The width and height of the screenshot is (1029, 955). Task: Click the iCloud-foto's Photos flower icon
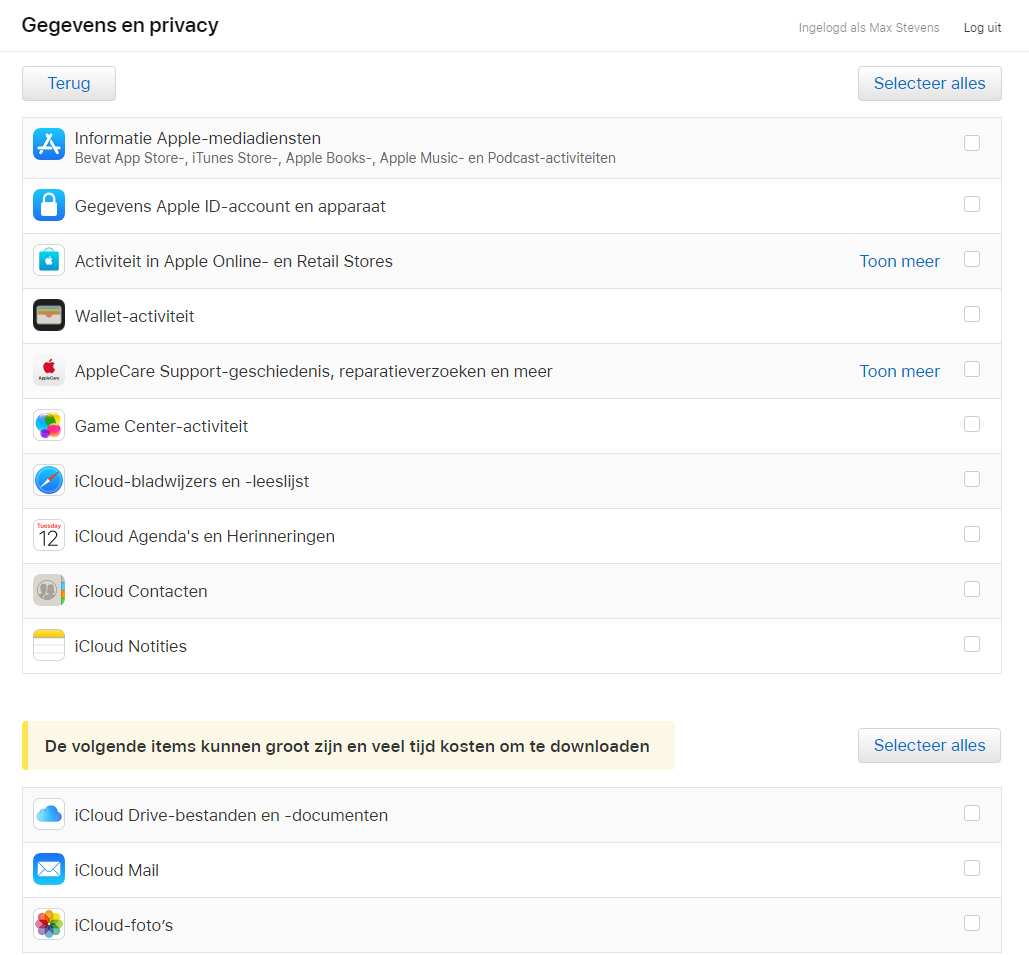click(49, 924)
